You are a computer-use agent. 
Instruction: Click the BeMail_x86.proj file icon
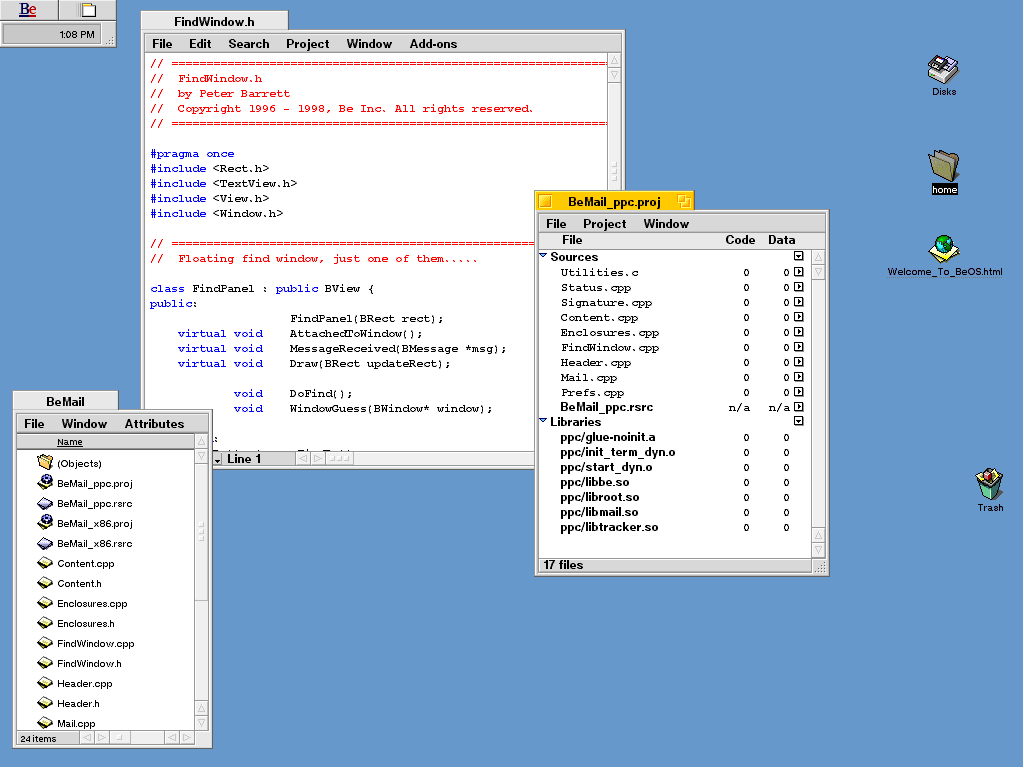45,523
